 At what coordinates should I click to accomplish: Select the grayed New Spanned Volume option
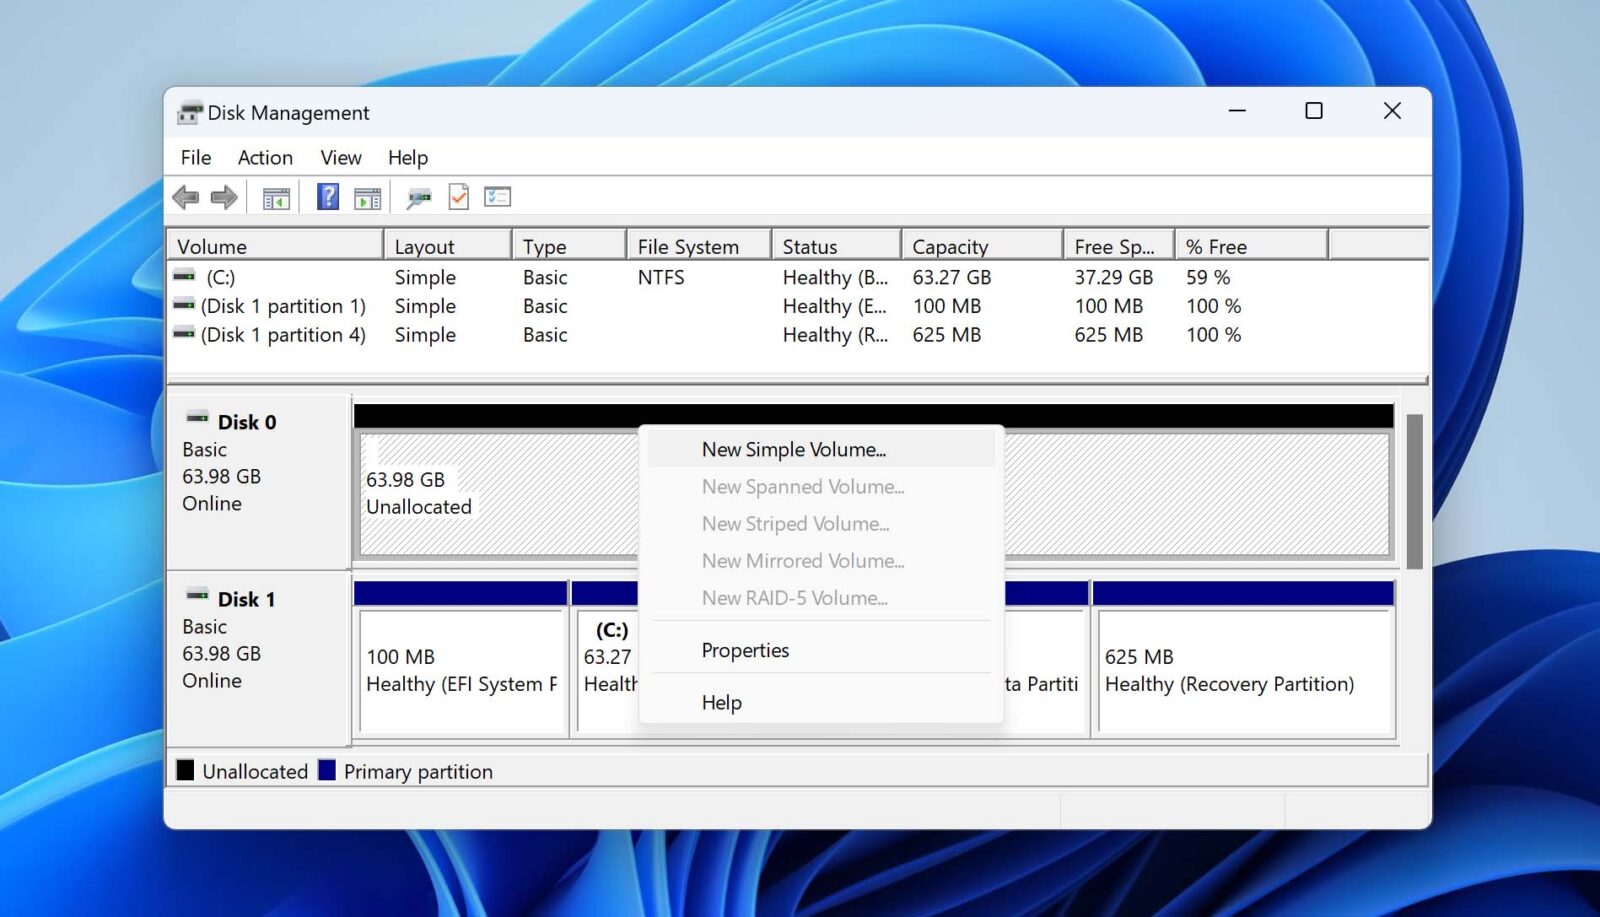[802, 487]
